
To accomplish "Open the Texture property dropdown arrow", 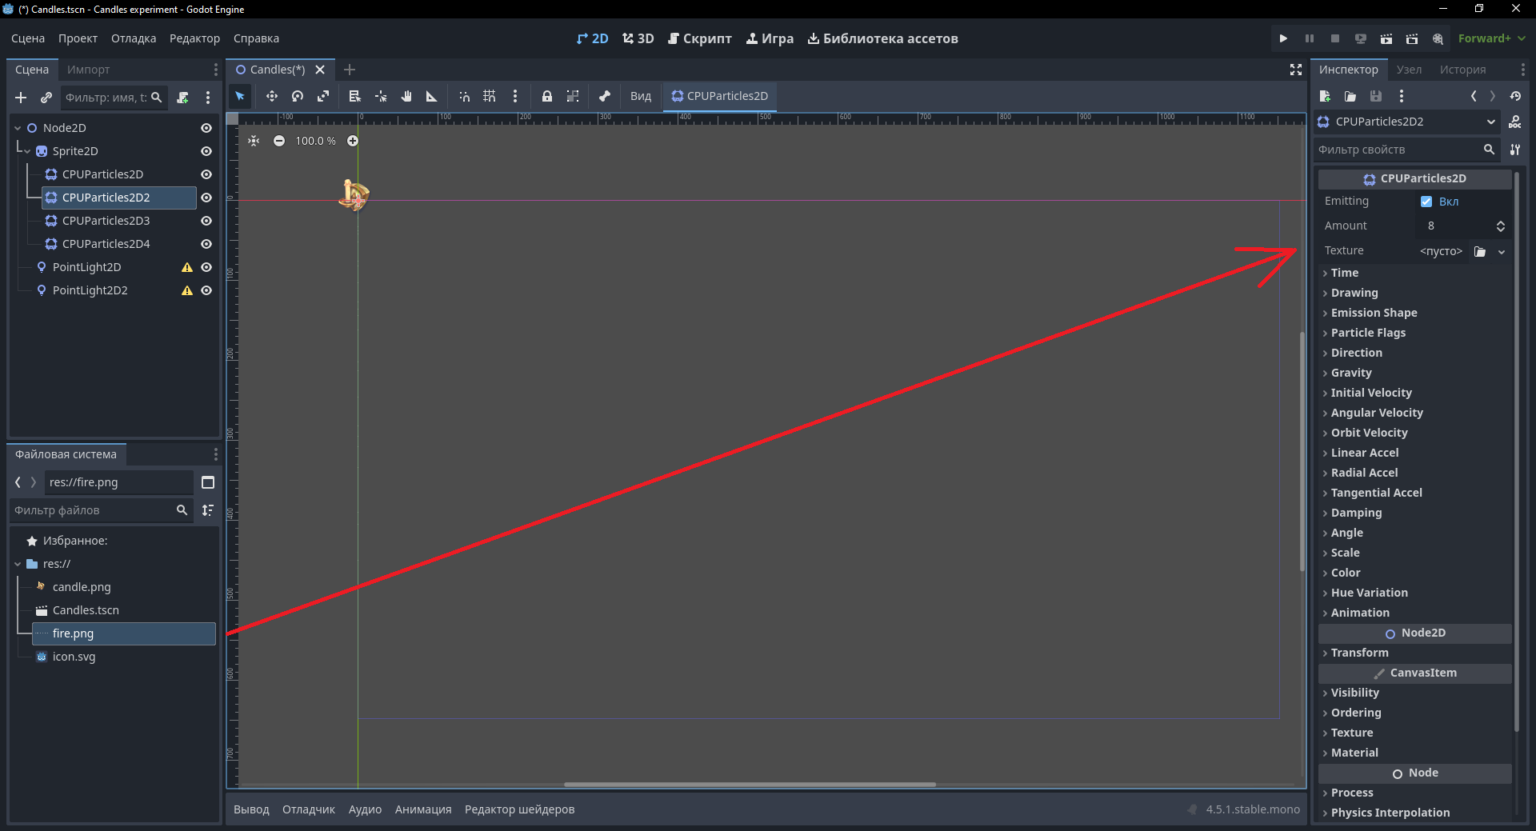I will (x=1501, y=252).
